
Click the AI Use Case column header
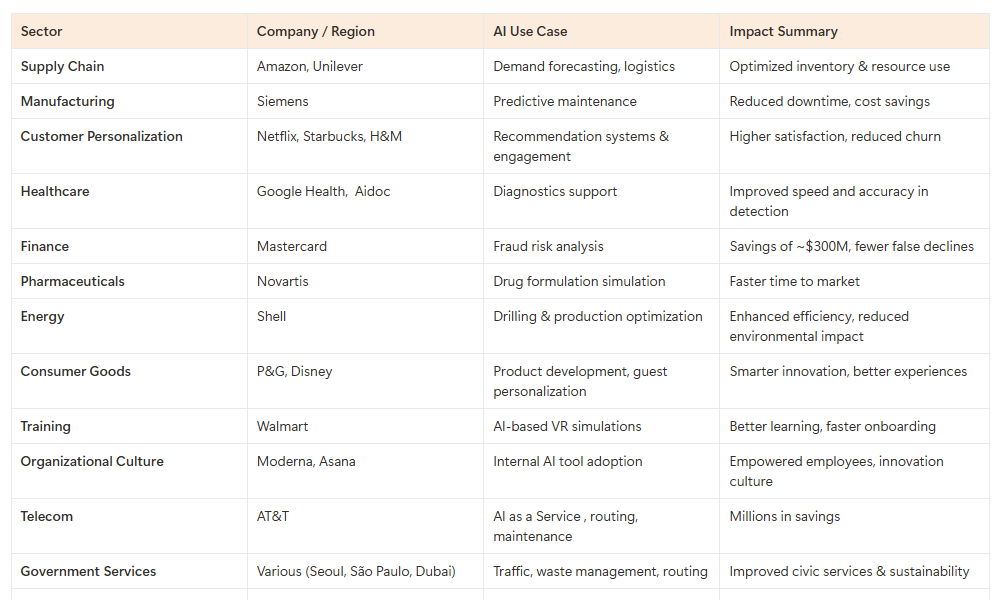530,32
